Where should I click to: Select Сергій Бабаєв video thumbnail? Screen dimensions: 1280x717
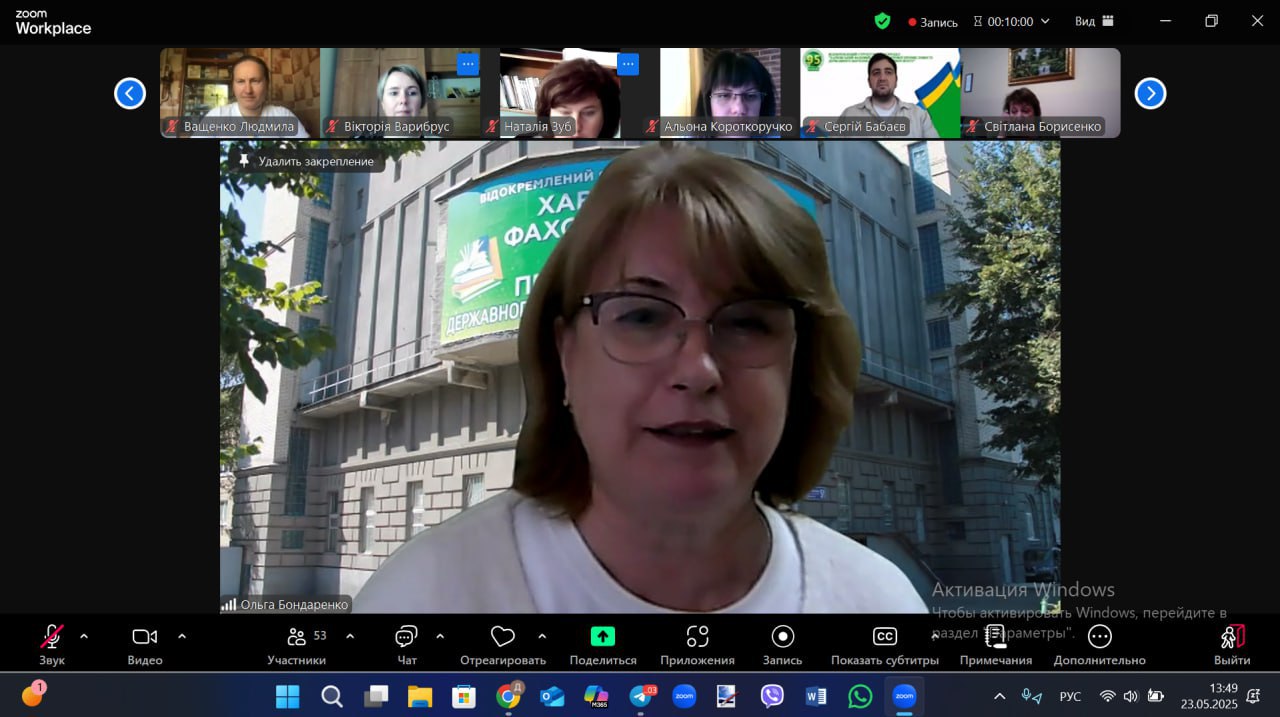[880, 93]
